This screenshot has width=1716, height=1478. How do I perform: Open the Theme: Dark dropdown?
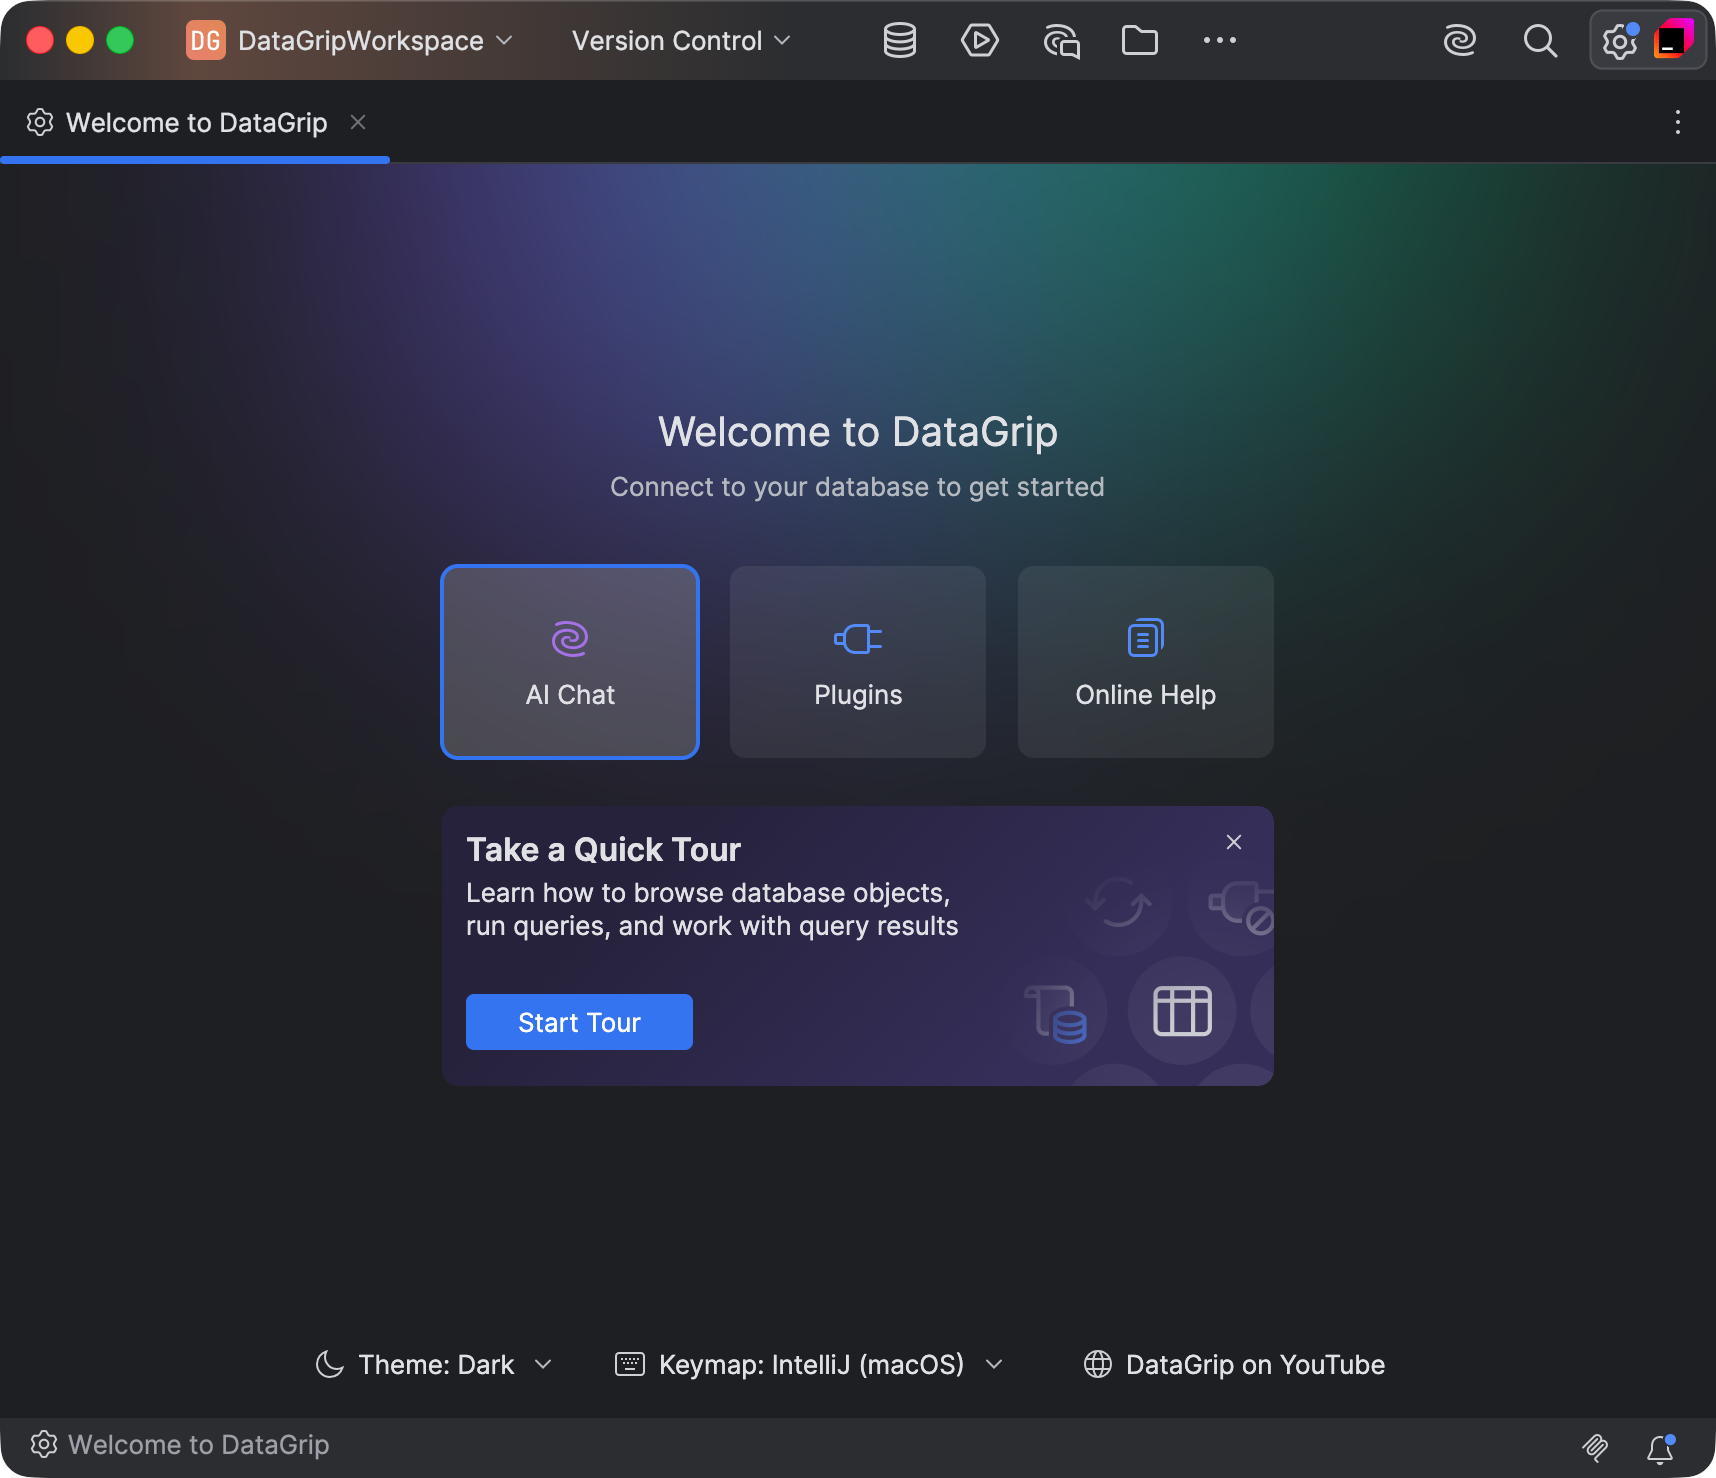(434, 1365)
